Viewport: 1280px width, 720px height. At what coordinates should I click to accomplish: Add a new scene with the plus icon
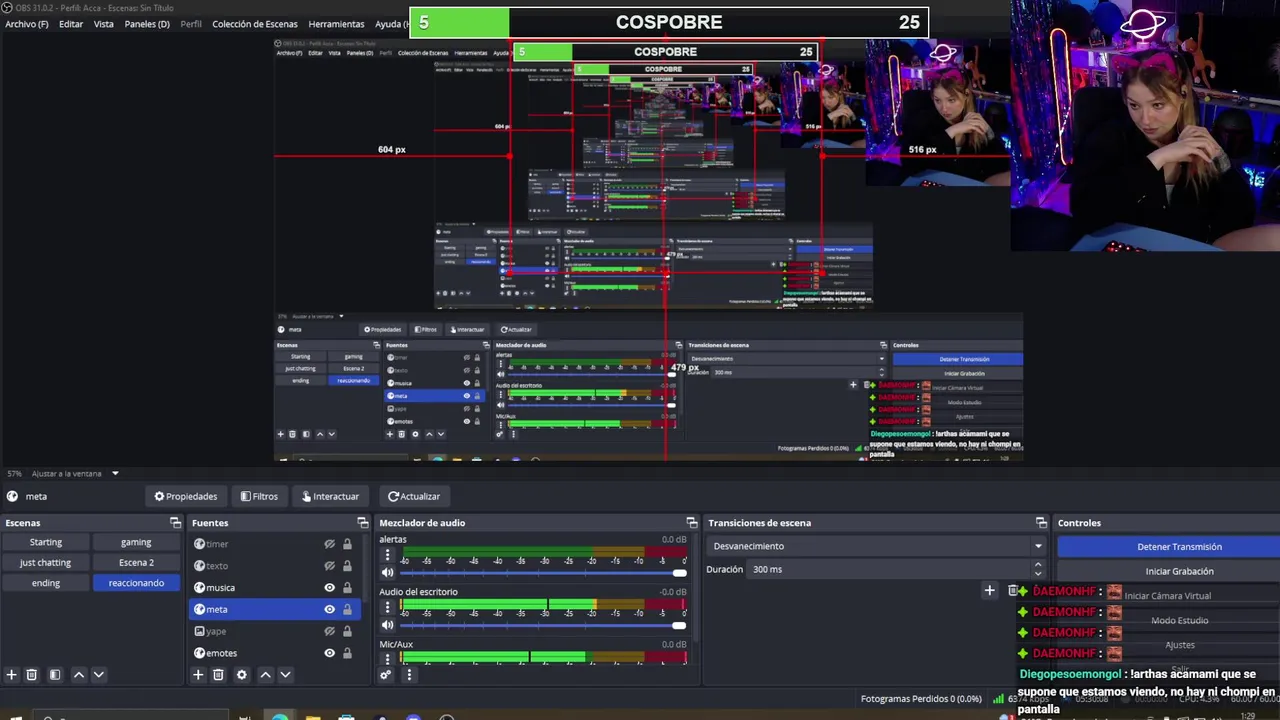tap(12, 675)
